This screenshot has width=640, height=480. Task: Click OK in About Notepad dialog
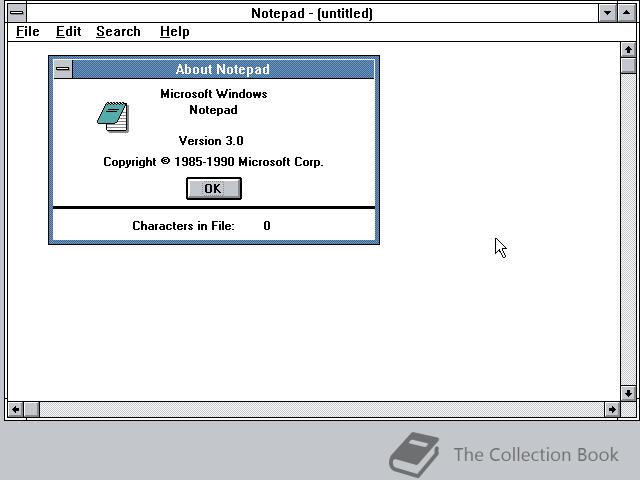coord(214,189)
